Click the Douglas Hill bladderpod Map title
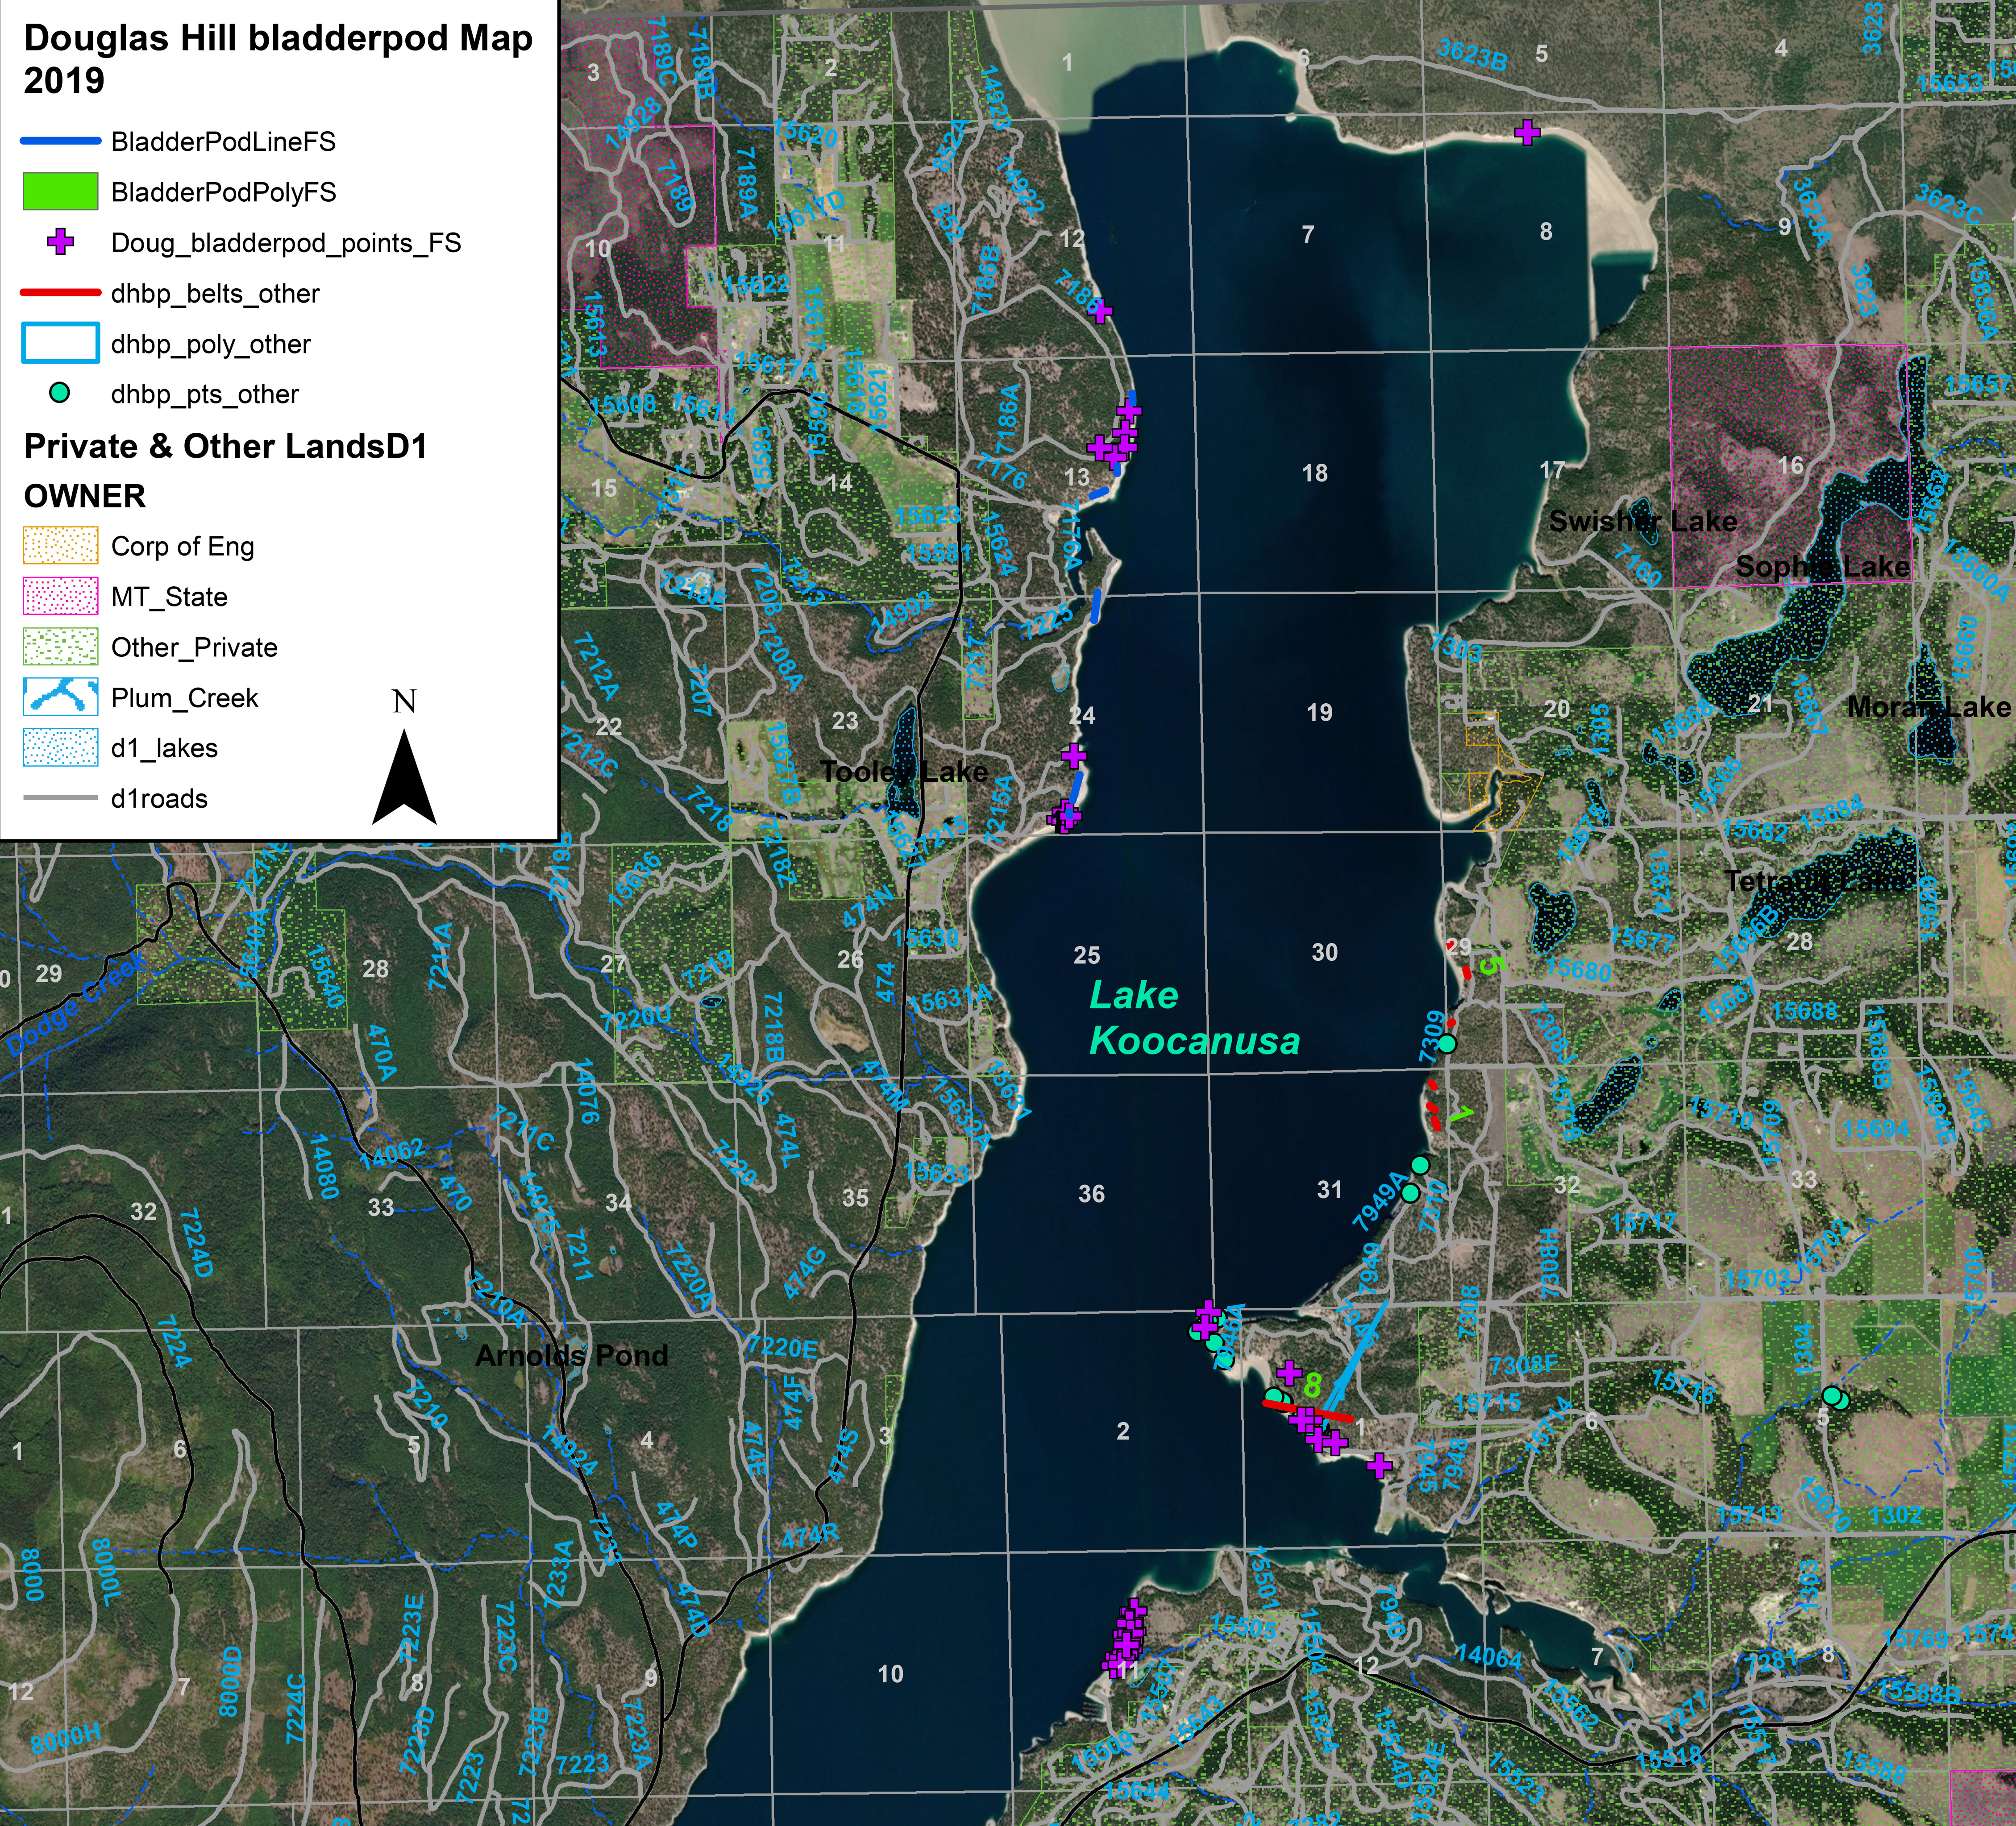 click(x=278, y=59)
